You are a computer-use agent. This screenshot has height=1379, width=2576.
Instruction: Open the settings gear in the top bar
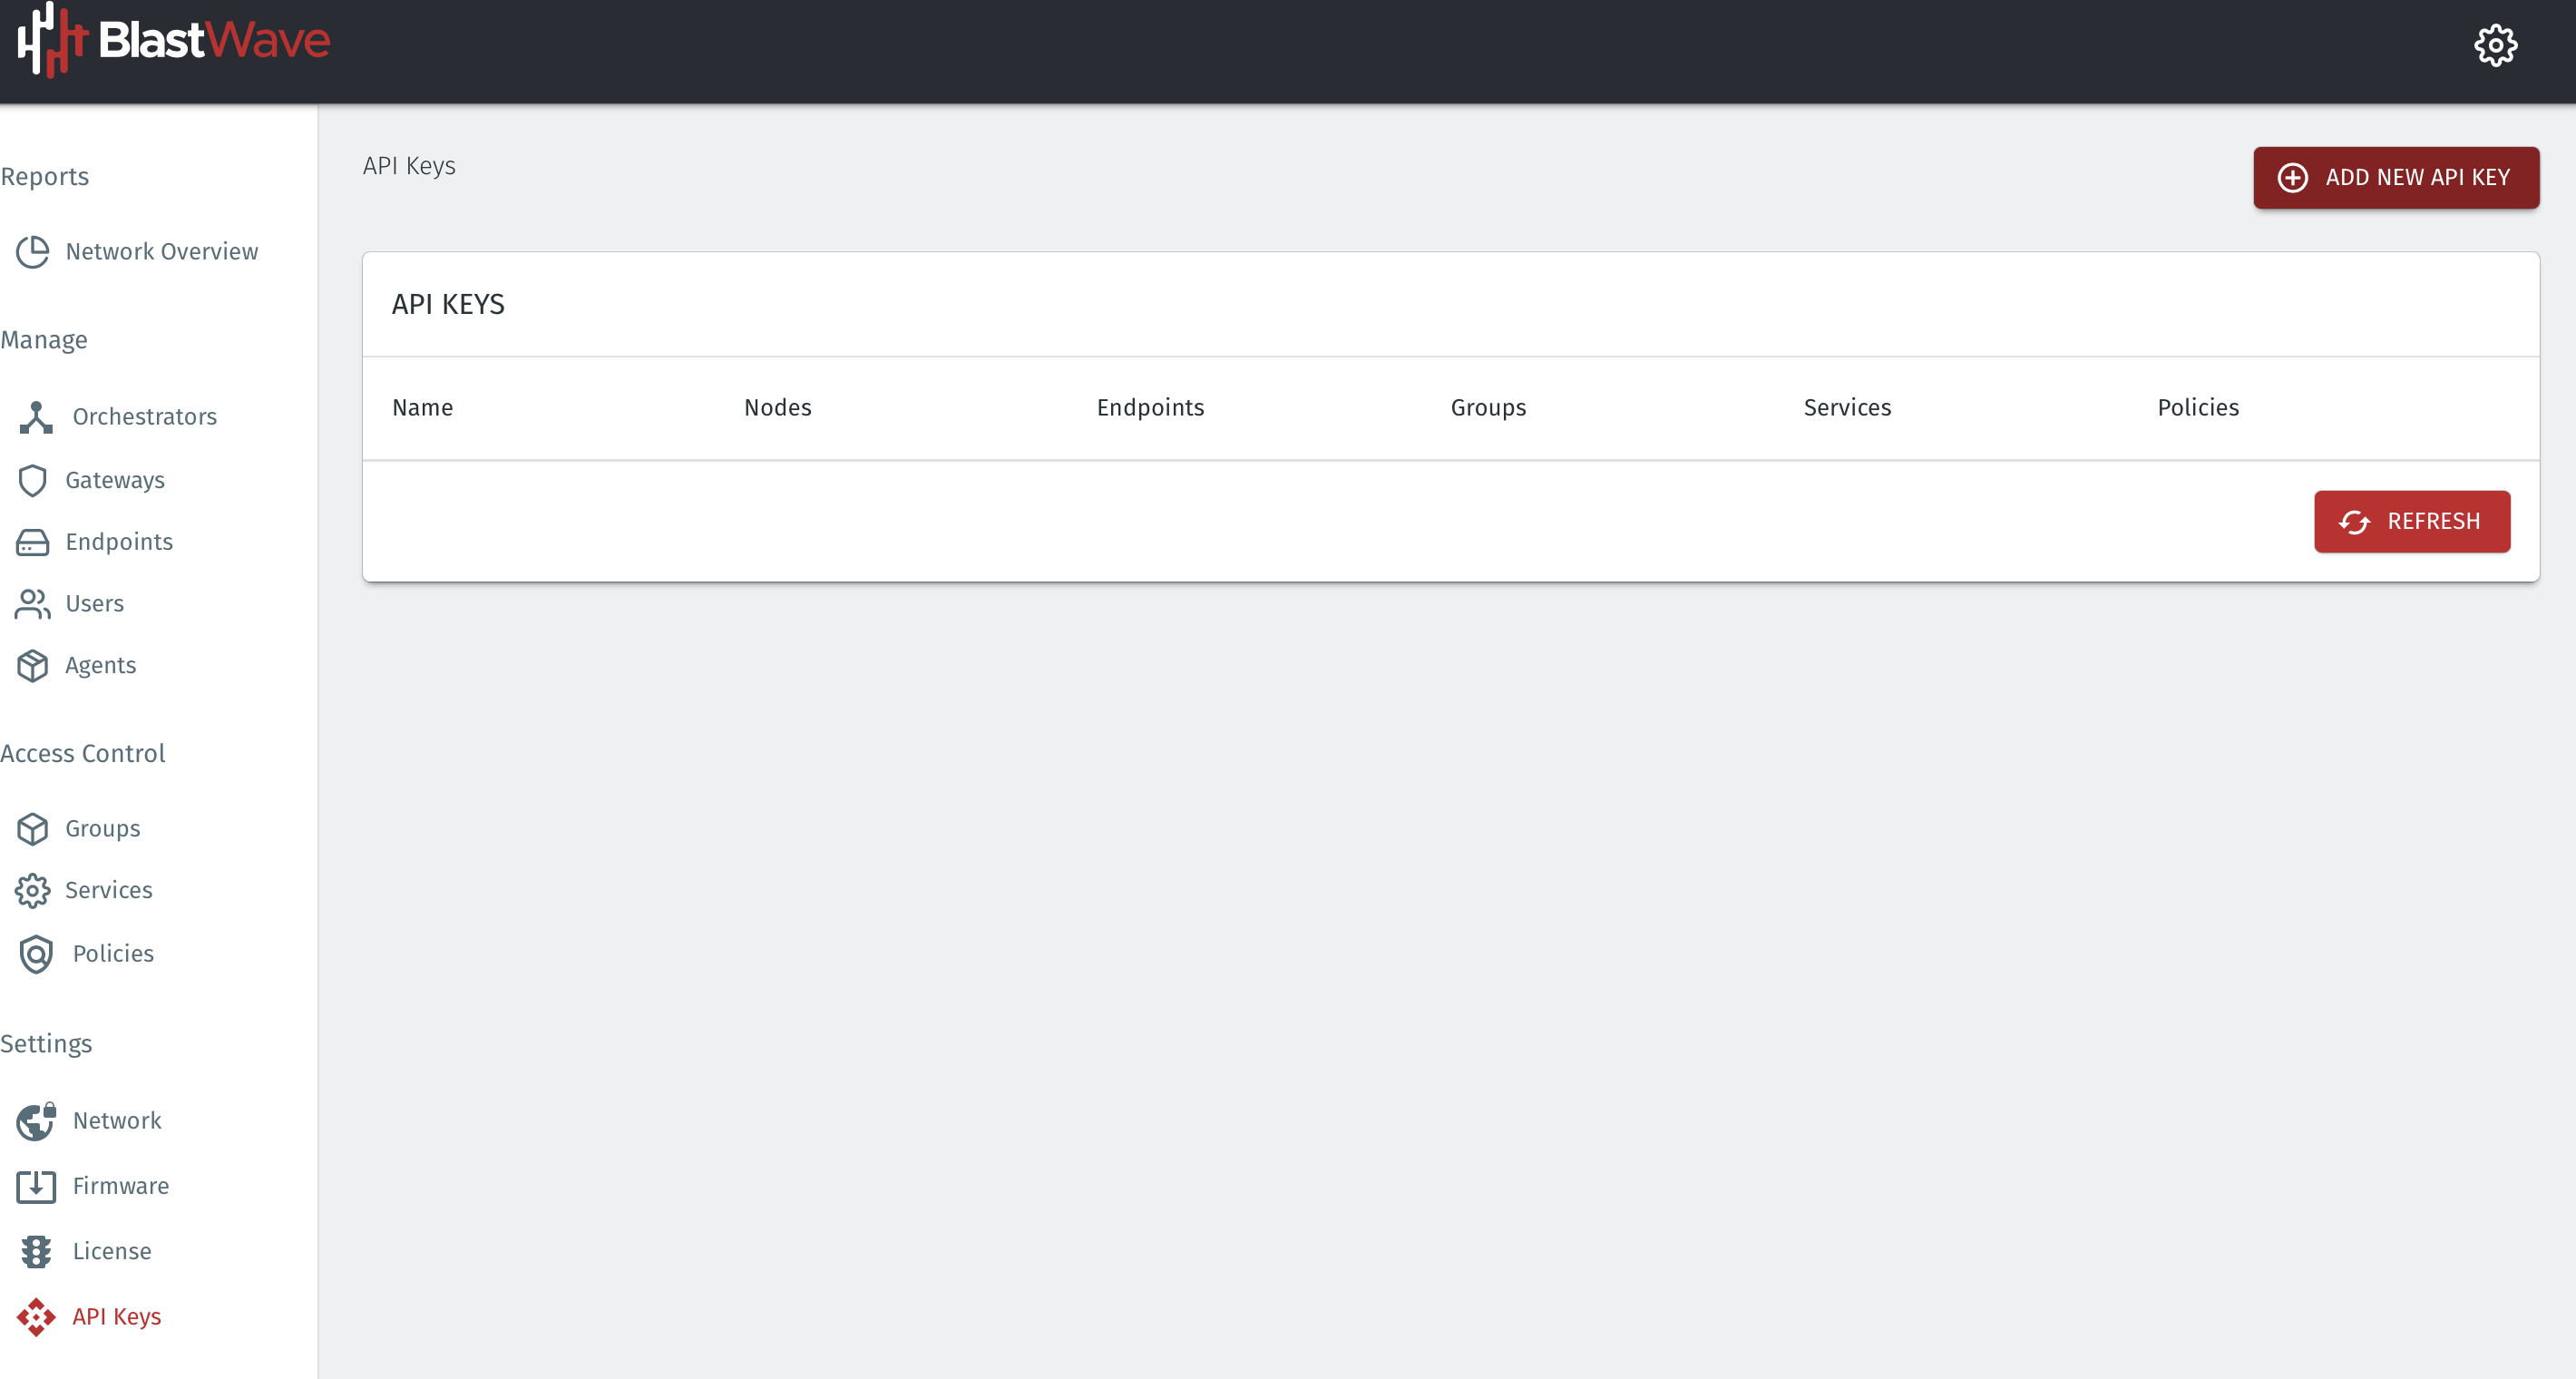point(2495,44)
